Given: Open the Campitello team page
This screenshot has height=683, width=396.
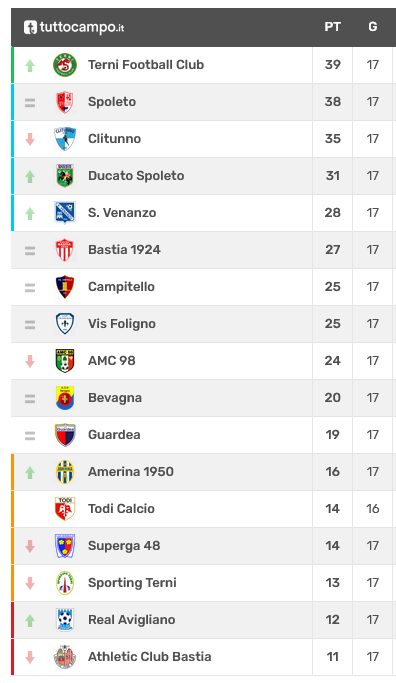Looking at the screenshot, I should click(121, 287).
